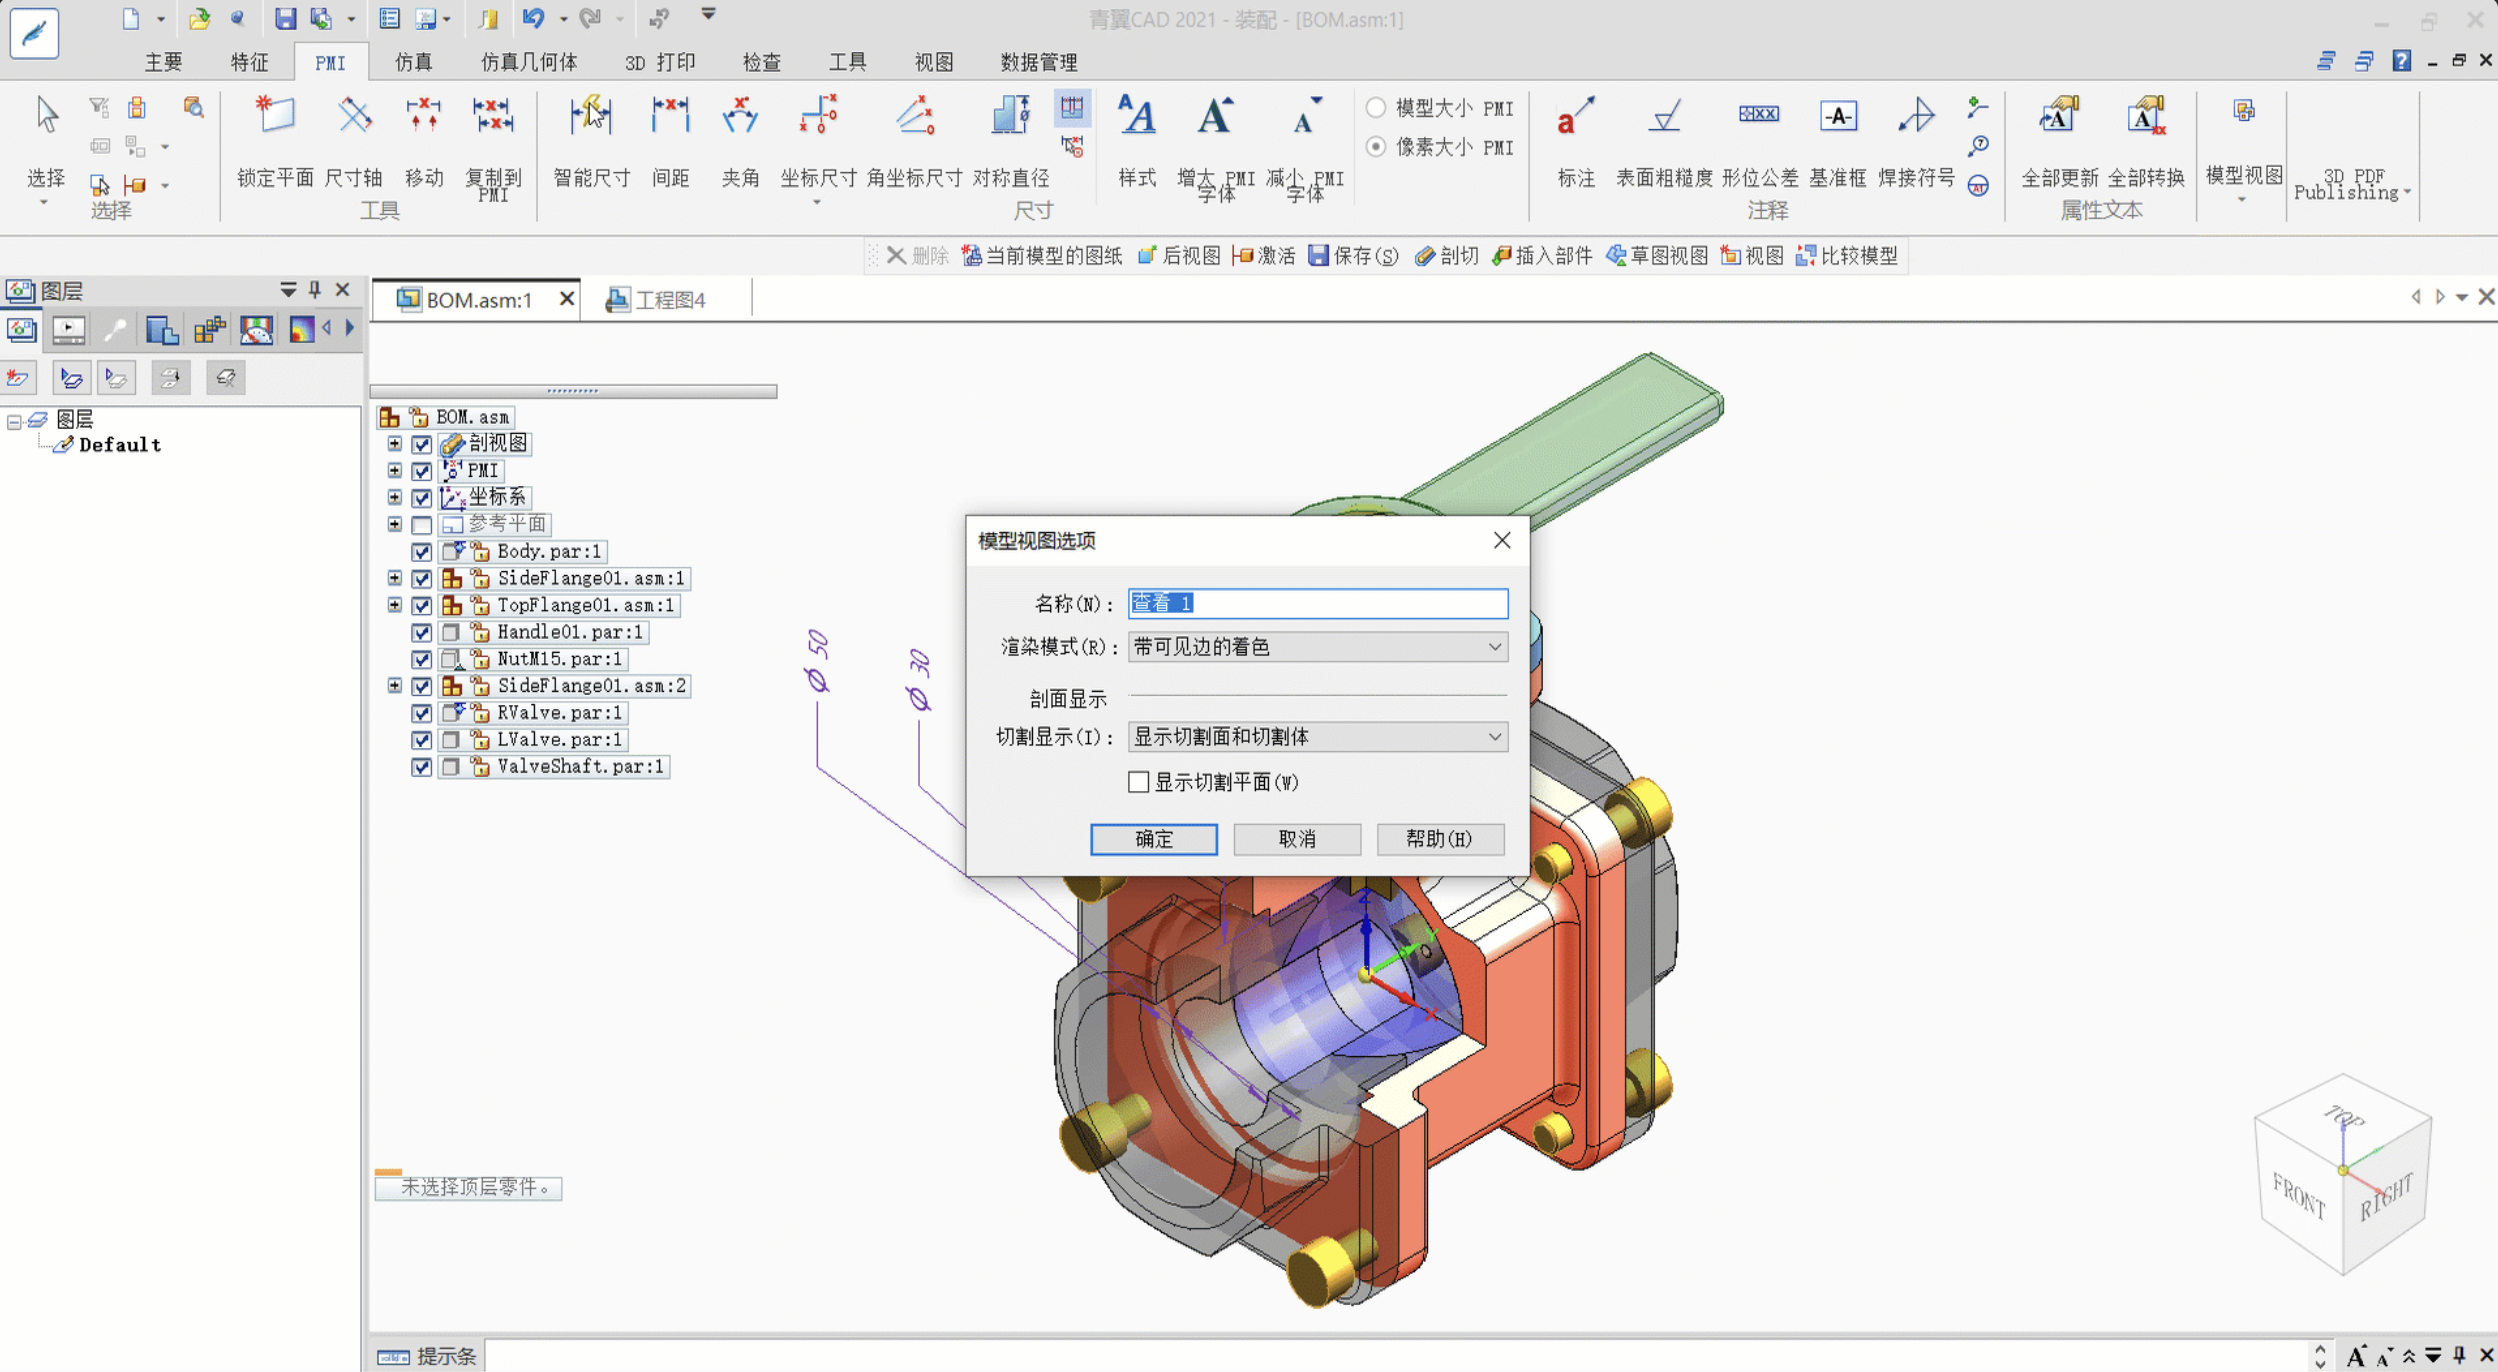Screen dimensions: 2498x1372
Task: Click the 名称 input field
Action: [x=1317, y=603]
